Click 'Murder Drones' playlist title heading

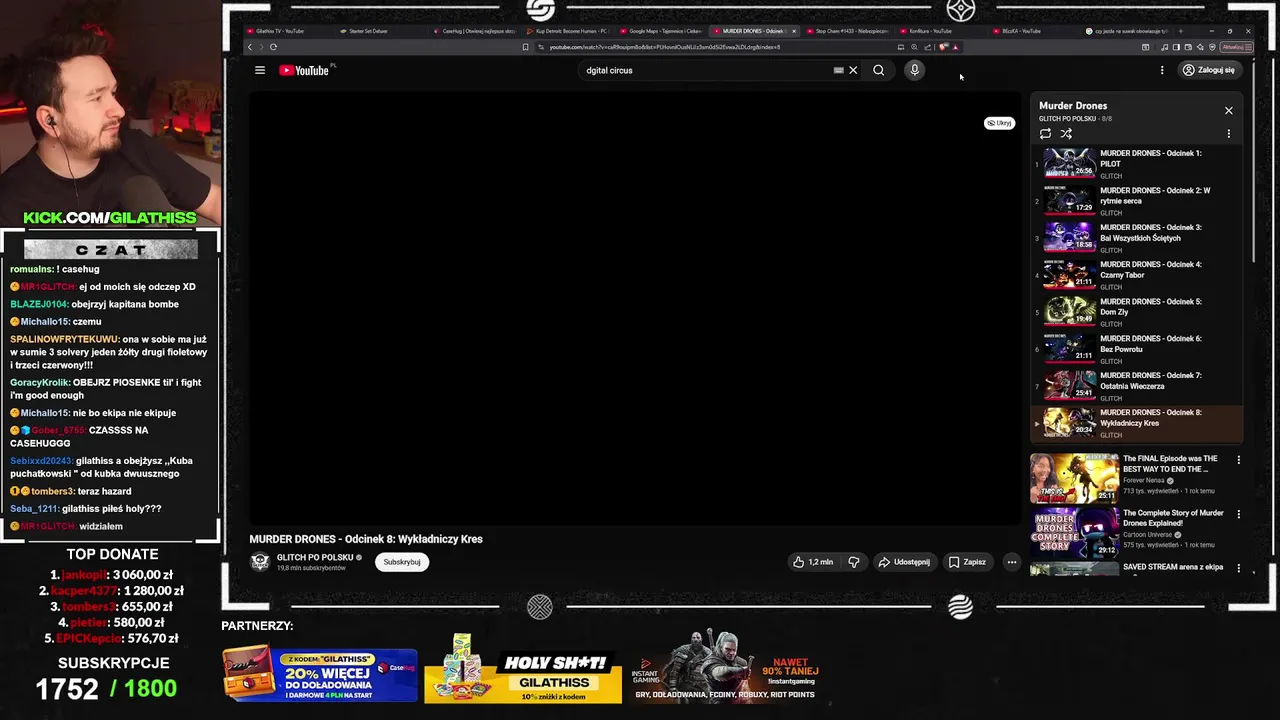coord(1073,106)
